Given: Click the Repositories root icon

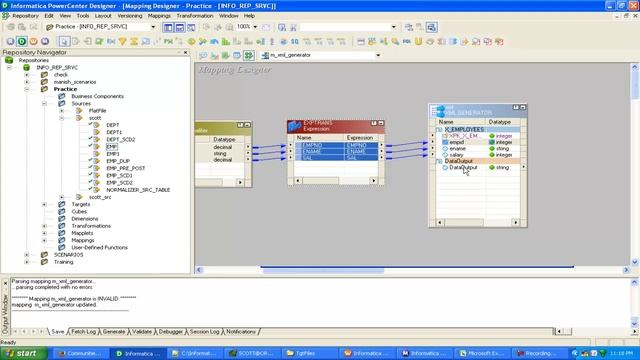Looking at the screenshot, I should pyautogui.click(x=9, y=60).
